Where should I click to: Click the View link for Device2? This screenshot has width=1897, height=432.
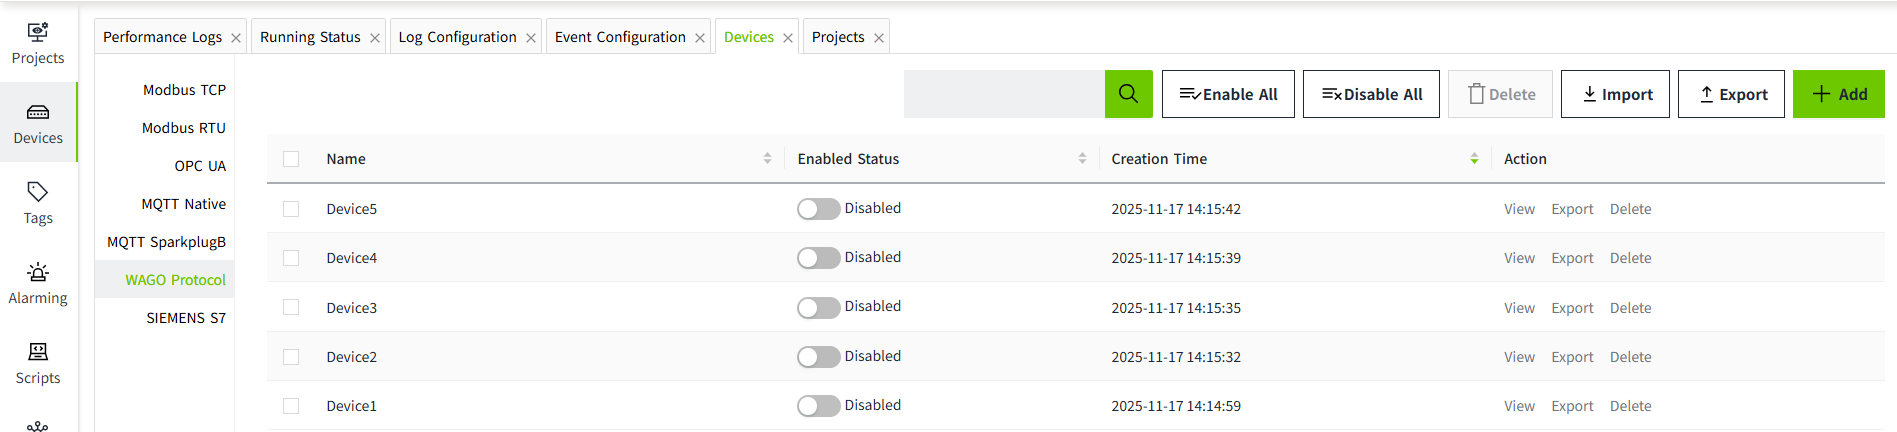click(1519, 357)
